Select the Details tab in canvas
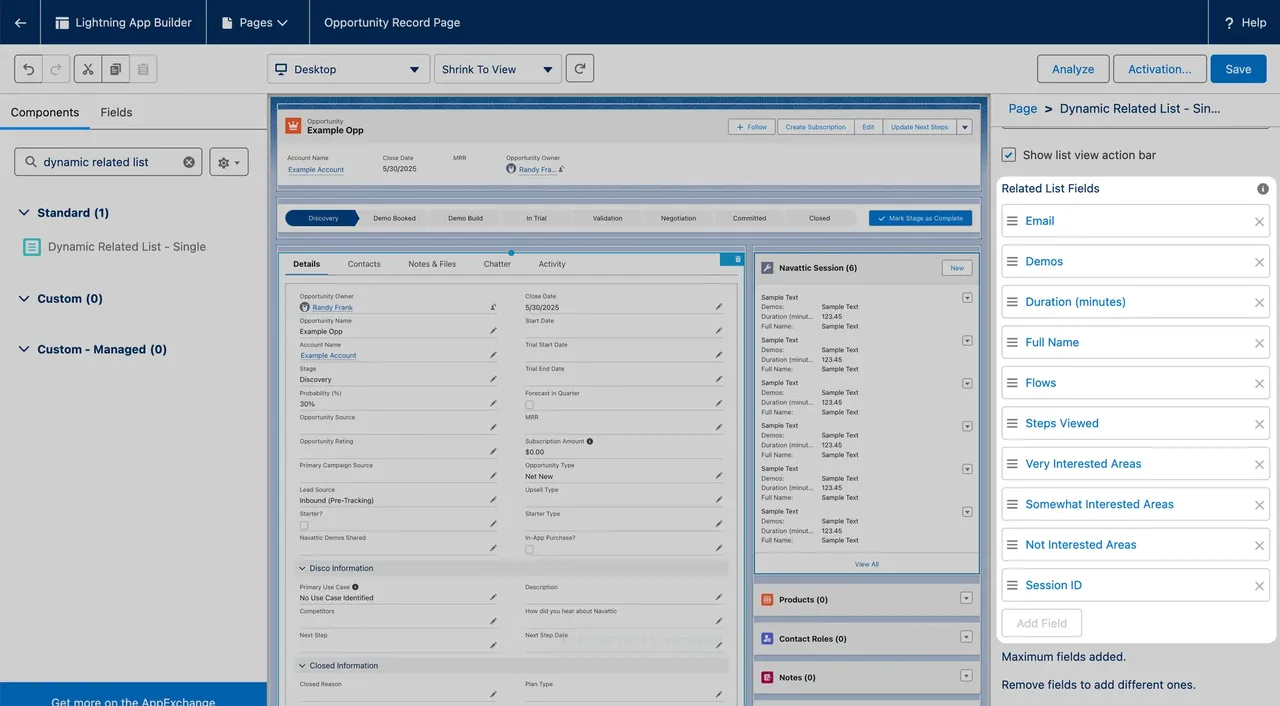Viewport: 1280px width, 706px height. point(307,264)
